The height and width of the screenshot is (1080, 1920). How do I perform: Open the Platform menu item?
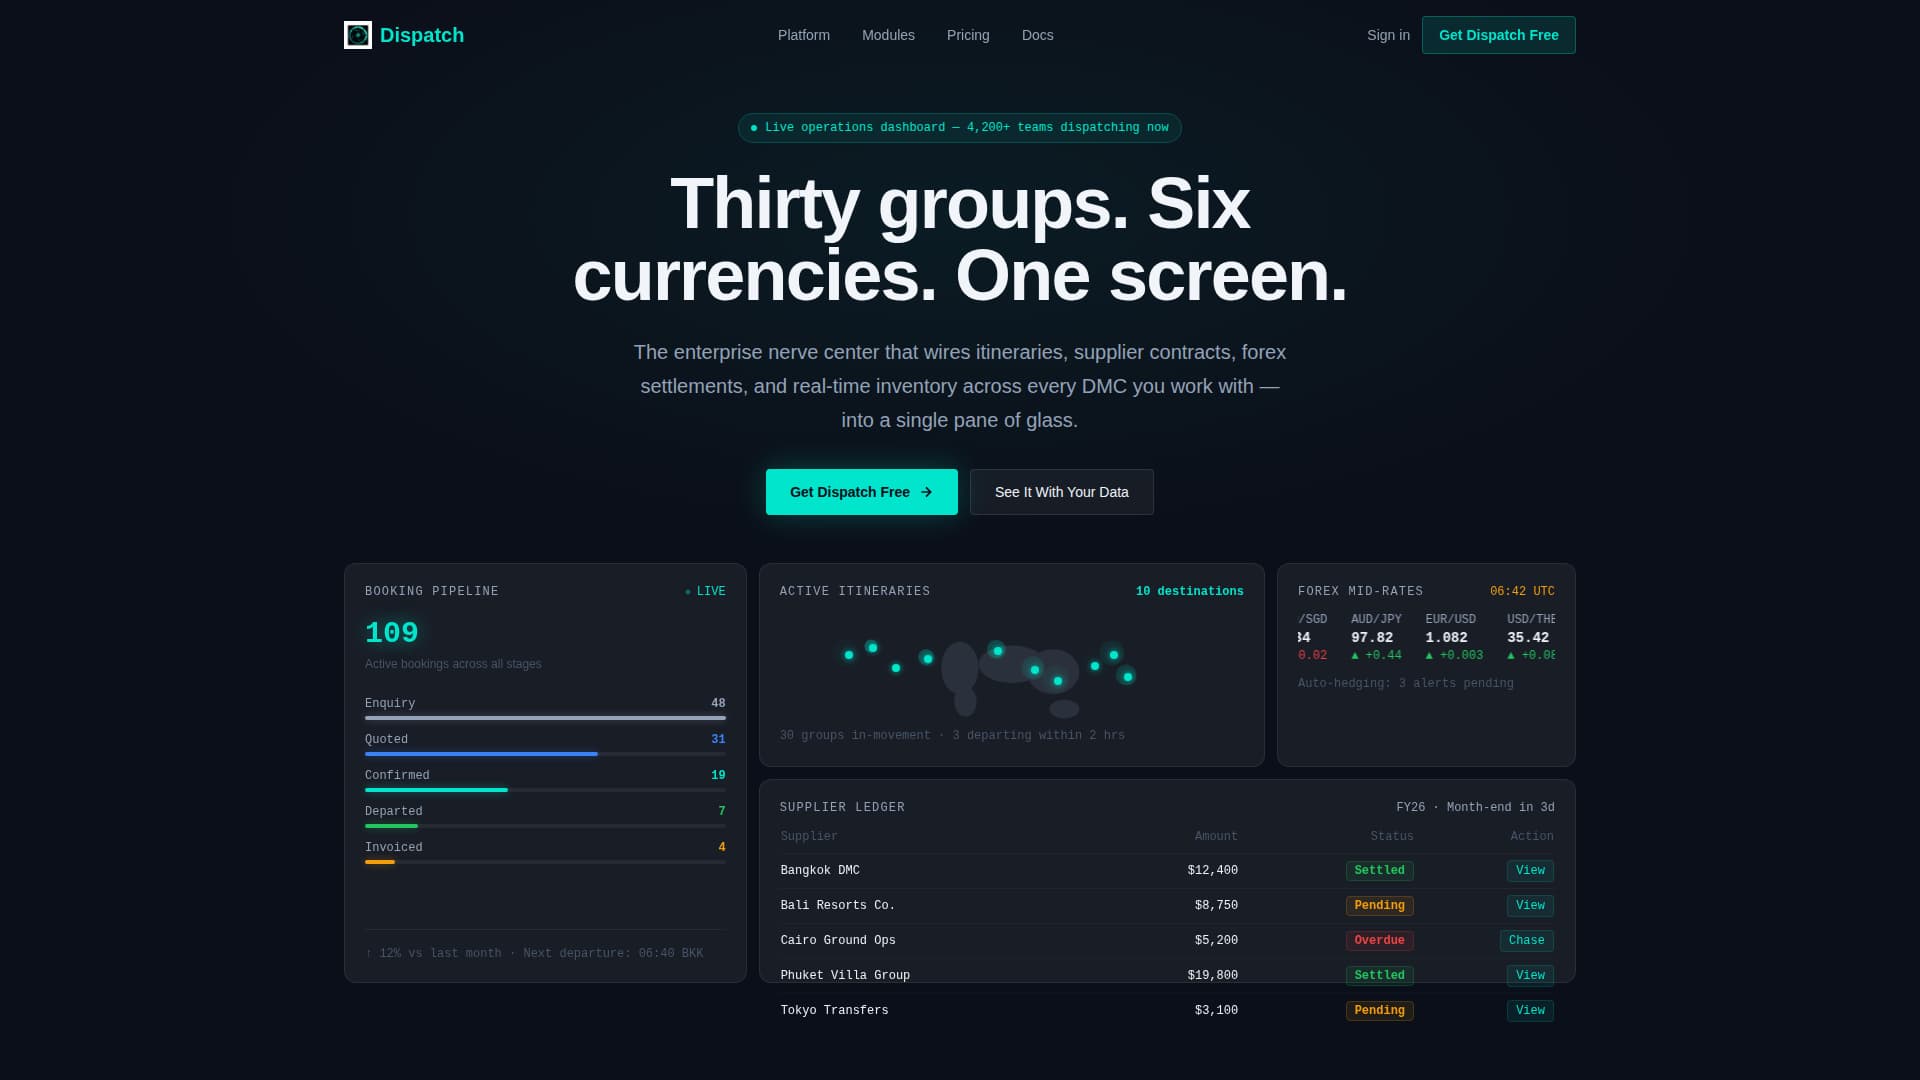click(804, 35)
